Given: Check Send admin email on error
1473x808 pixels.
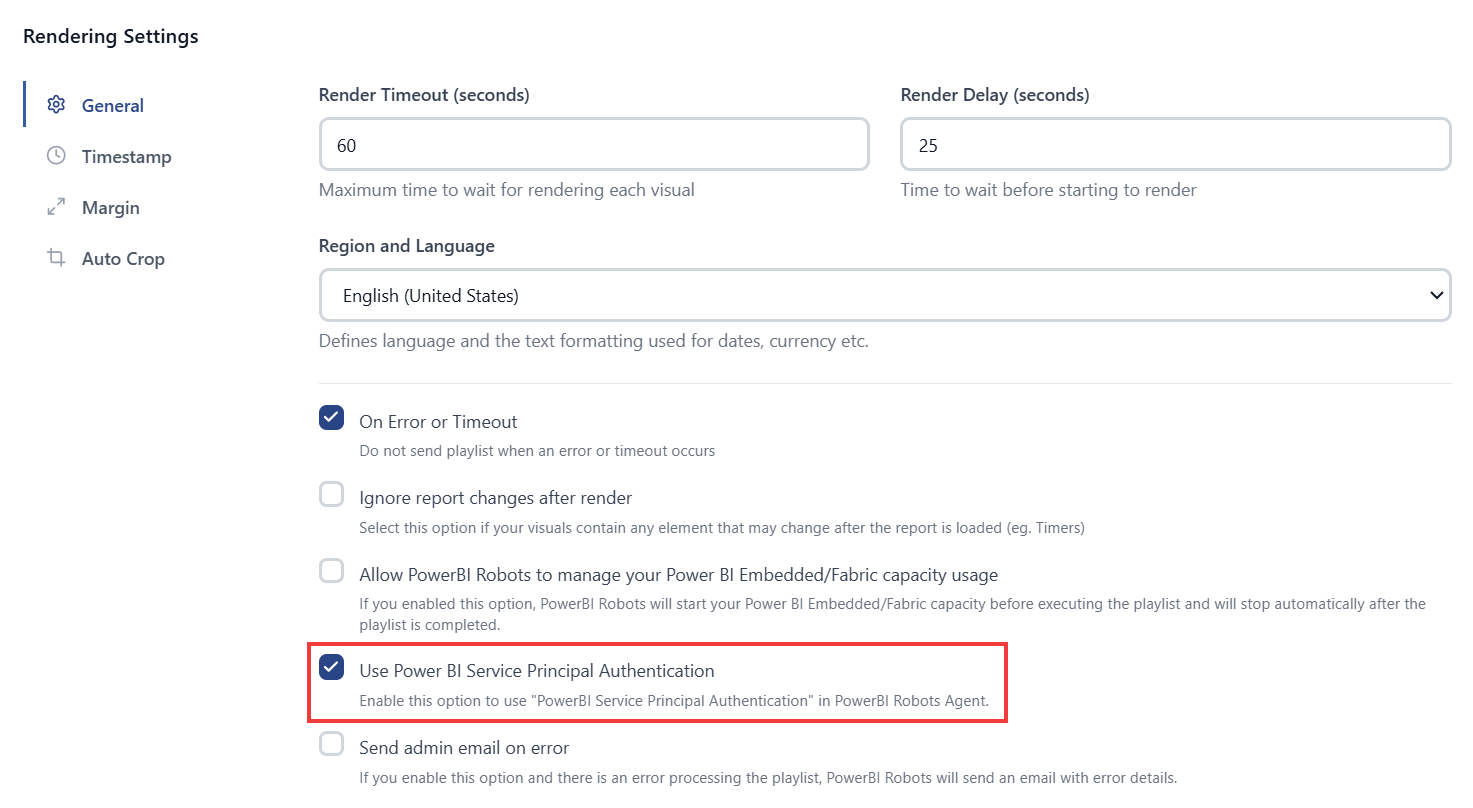Looking at the screenshot, I should (332, 744).
